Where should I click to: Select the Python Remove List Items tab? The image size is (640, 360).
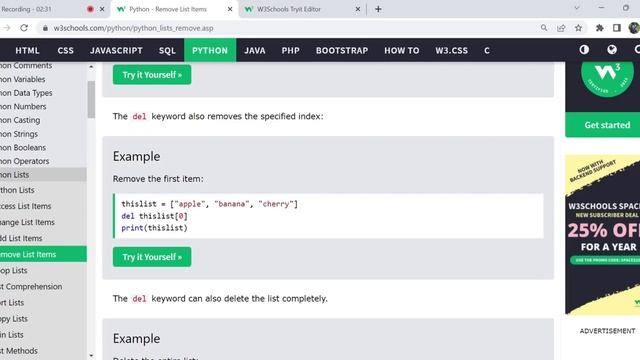click(173, 9)
